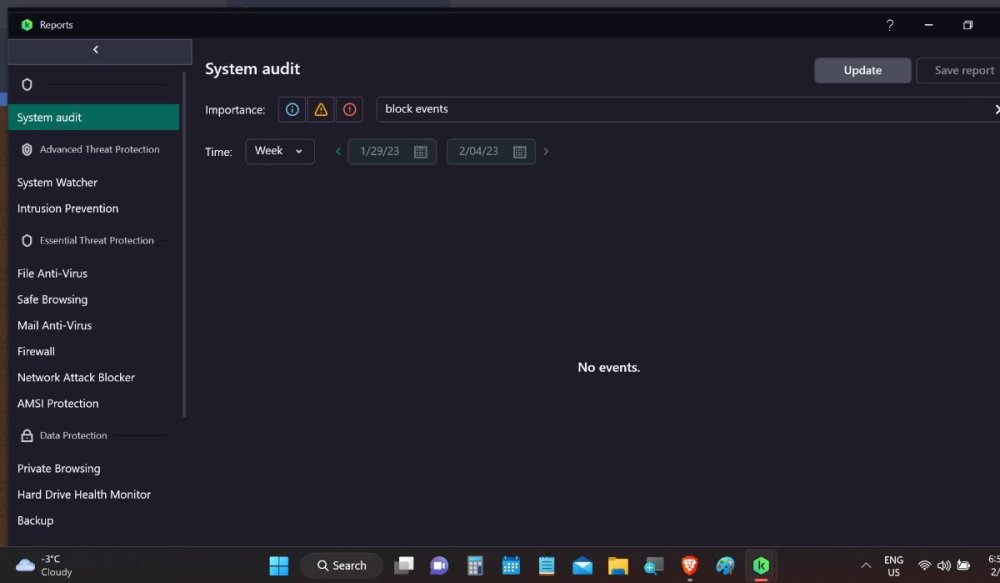The image size is (1000, 583).
Task: Open the remote desktop monitor taskbar icon
Action: tap(654, 566)
